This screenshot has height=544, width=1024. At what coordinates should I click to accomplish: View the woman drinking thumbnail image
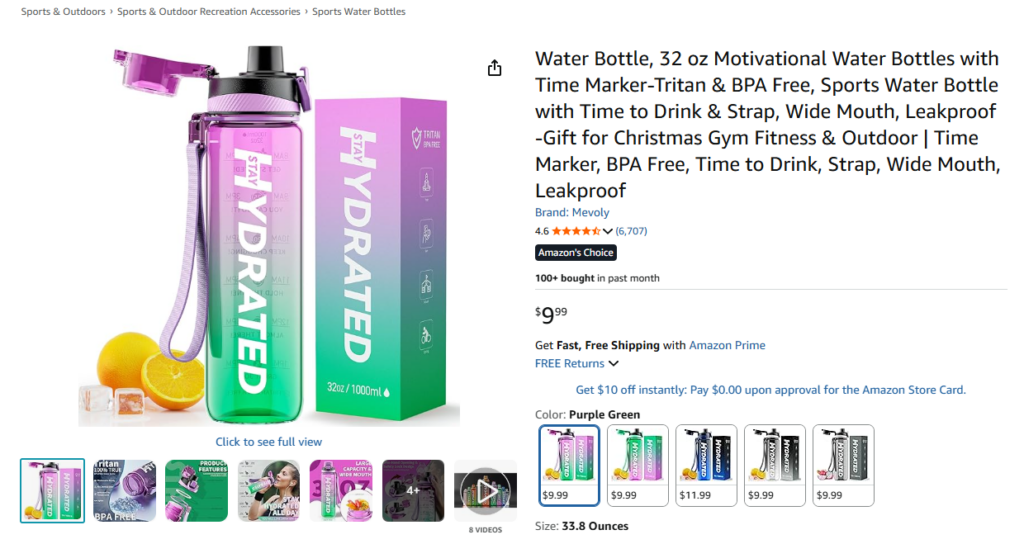point(269,490)
